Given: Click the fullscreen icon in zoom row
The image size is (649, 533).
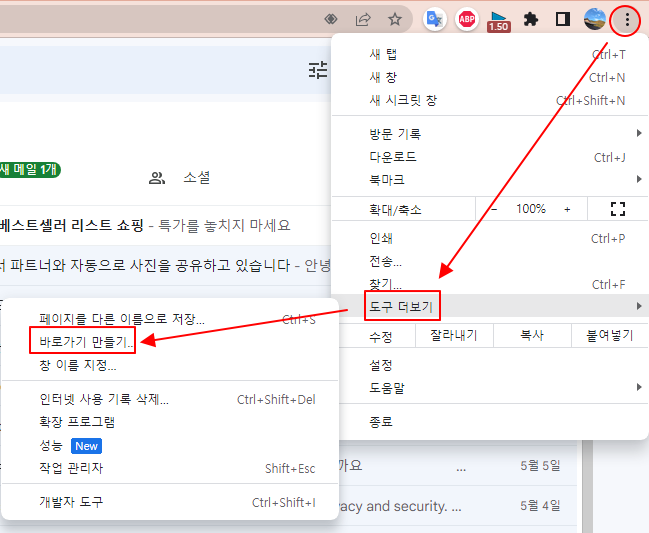Looking at the screenshot, I should 618,209.
